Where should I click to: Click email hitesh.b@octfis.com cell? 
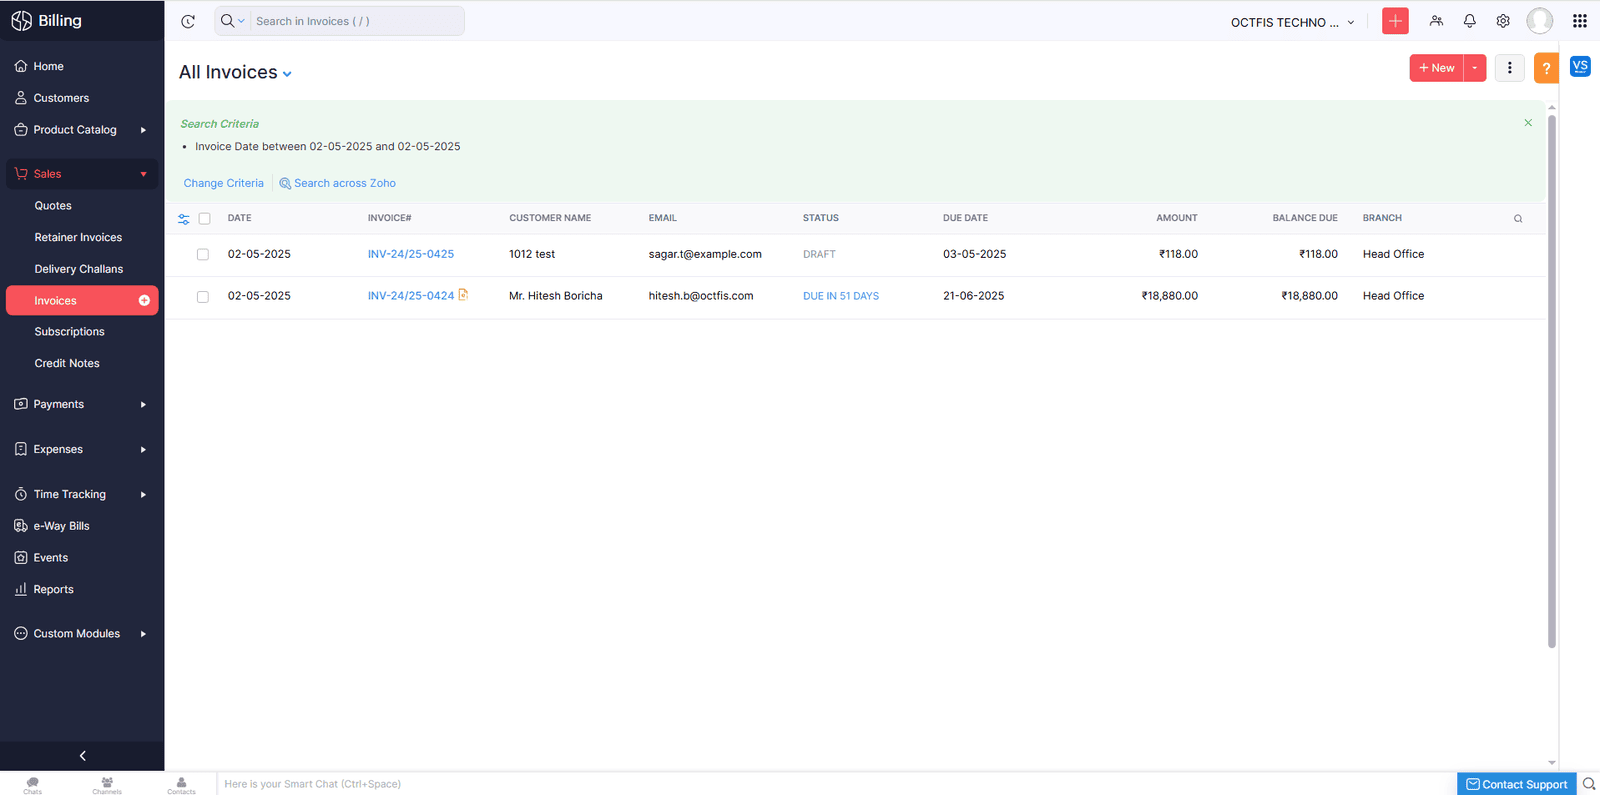coord(701,296)
